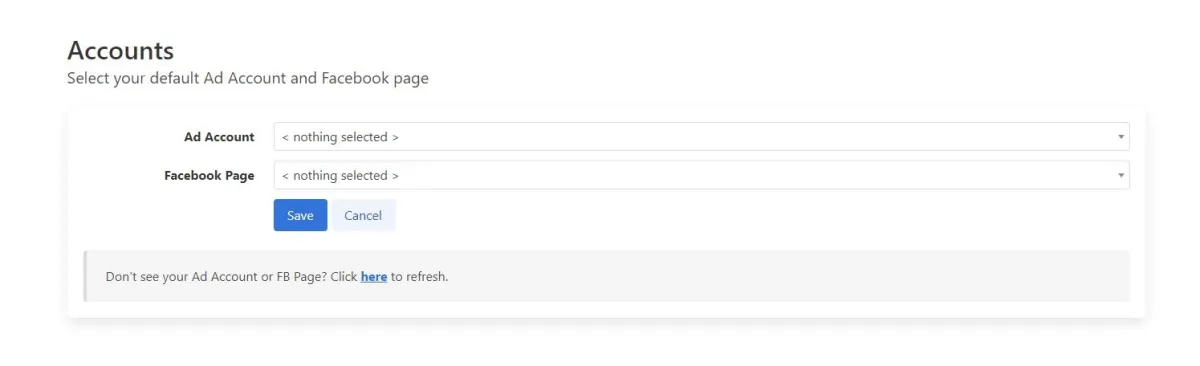Follow the 'here' refresh link

point(374,276)
